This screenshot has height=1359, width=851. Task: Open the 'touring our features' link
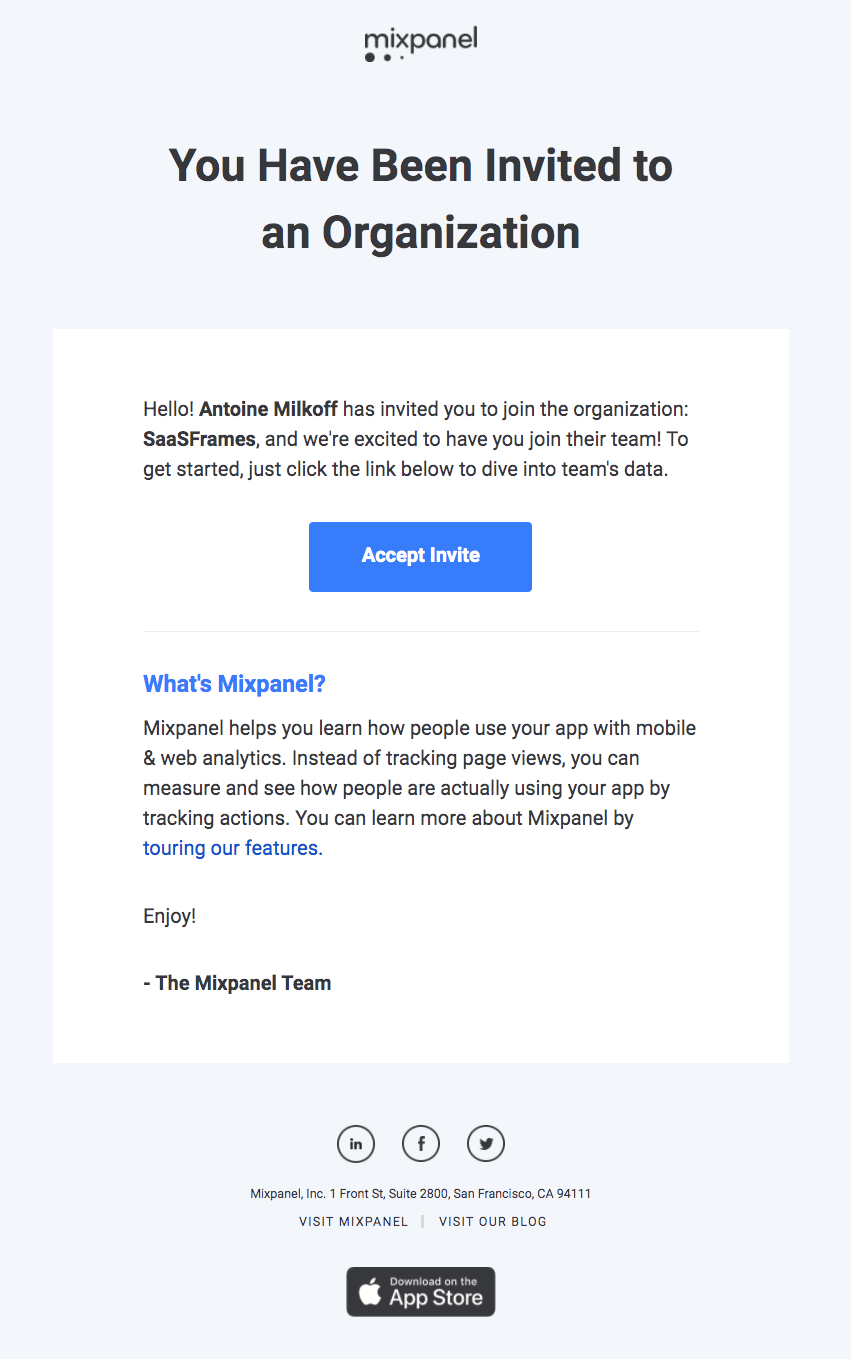(229, 847)
